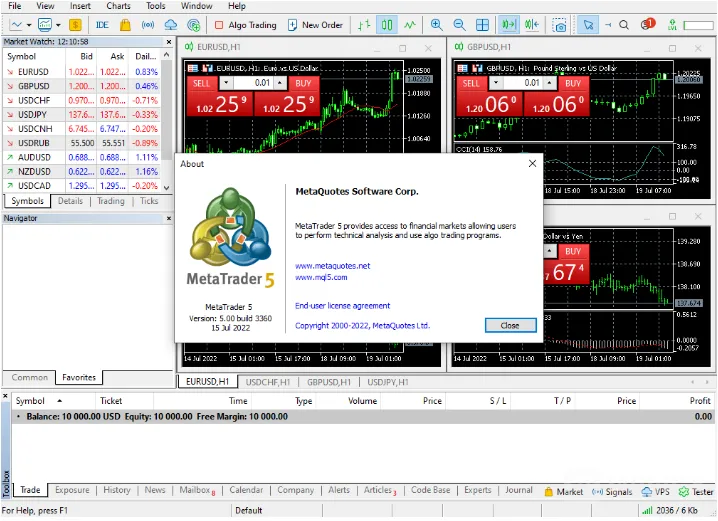The image size is (718, 521).
Task: Open the Insert menu
Action: (x=80, y=6)
